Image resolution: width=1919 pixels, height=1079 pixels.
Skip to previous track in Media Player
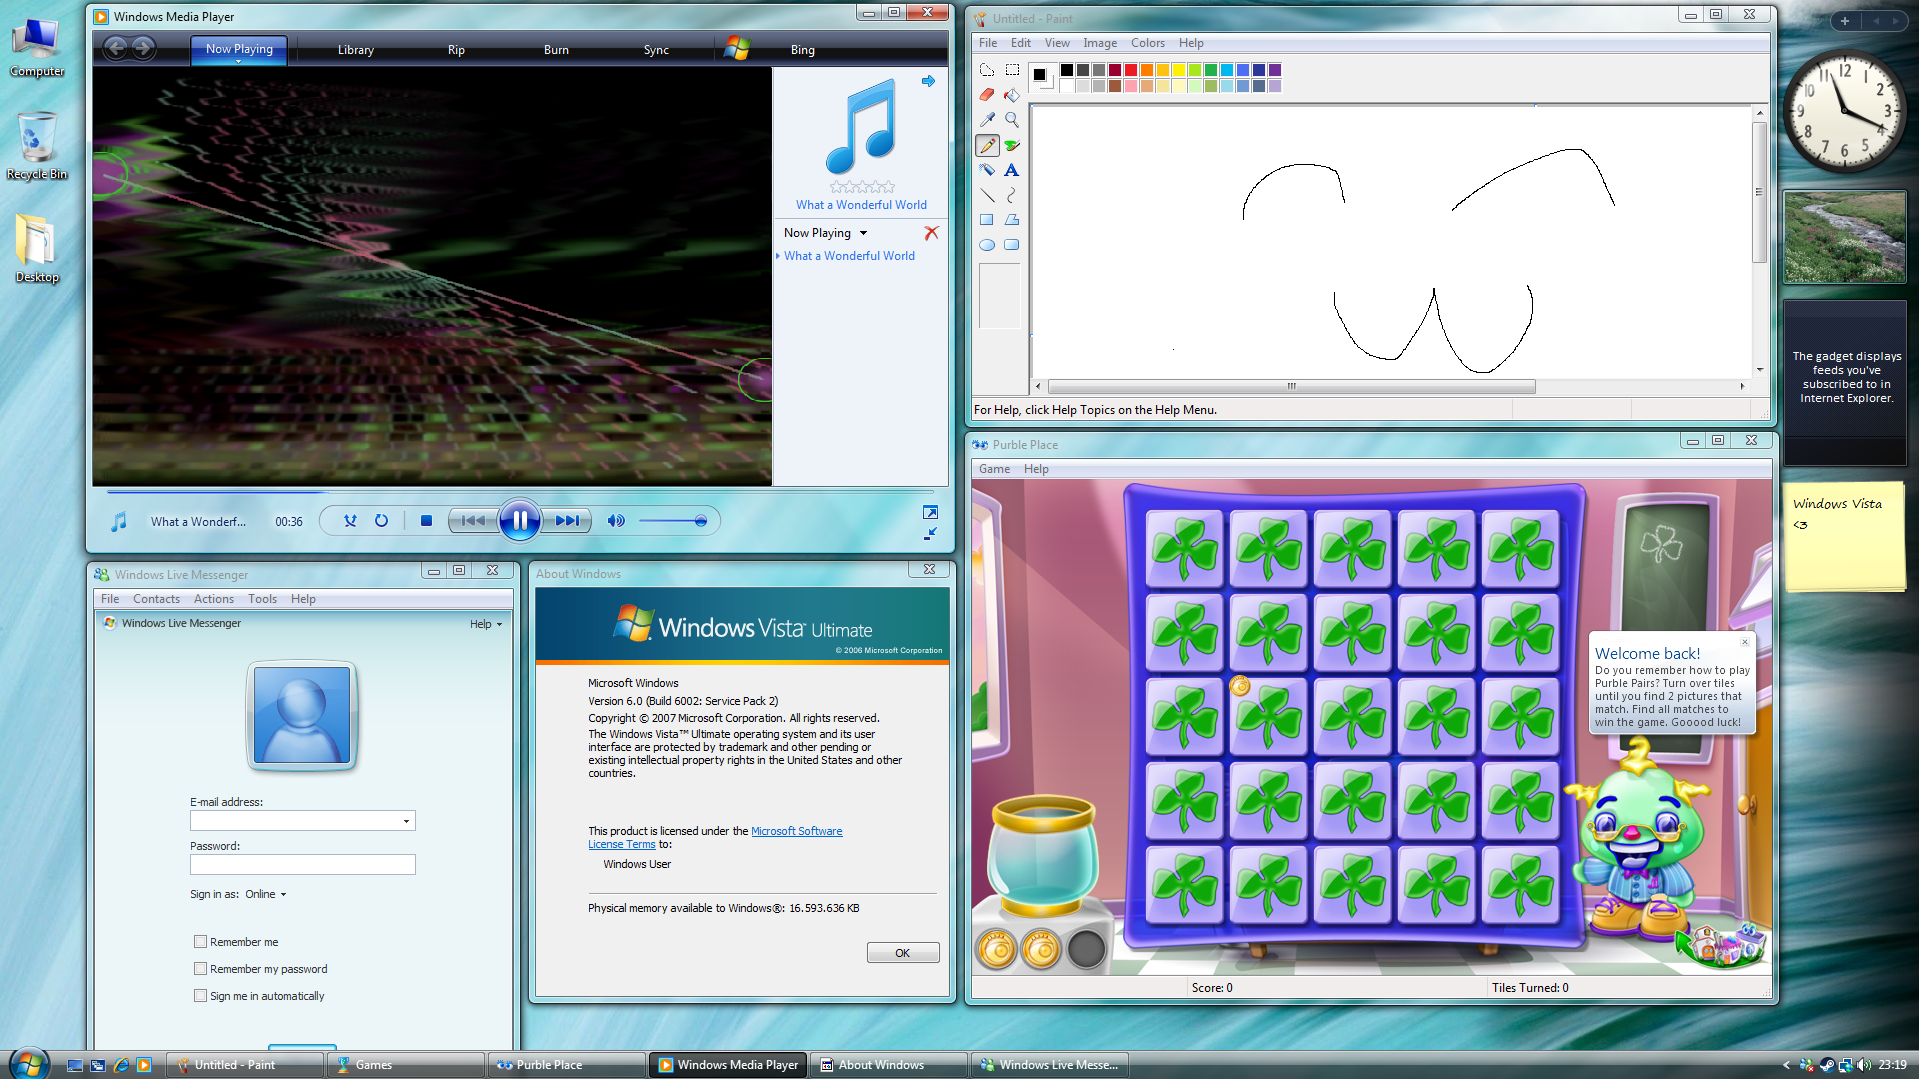tap(474, 521)
